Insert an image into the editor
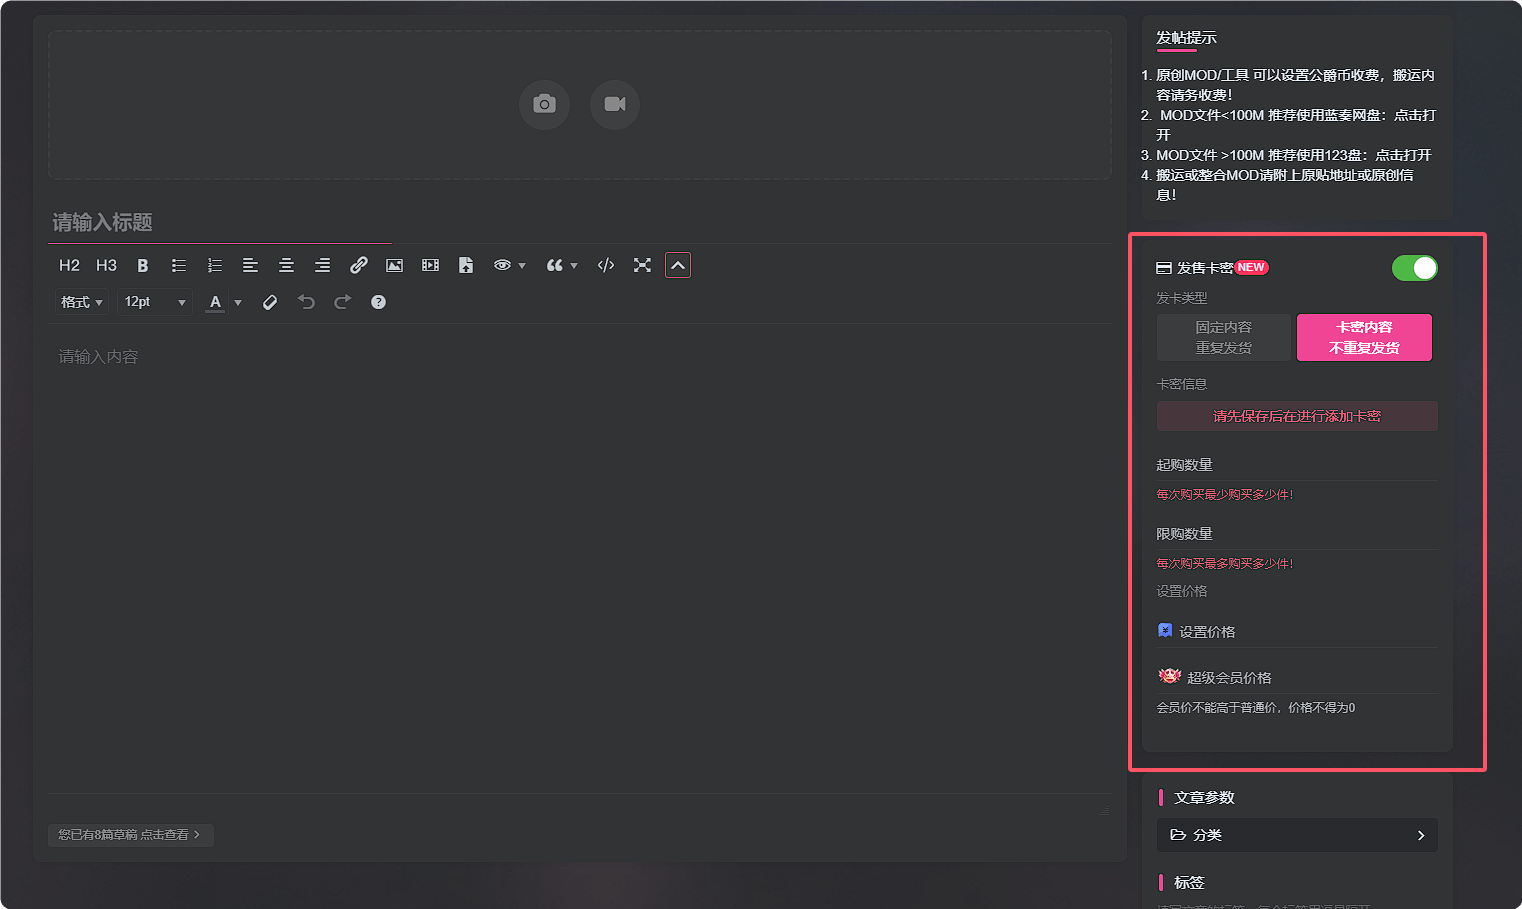Viewport: 1522px width, 909px height. pyautogui.click(x=394, y=265)
